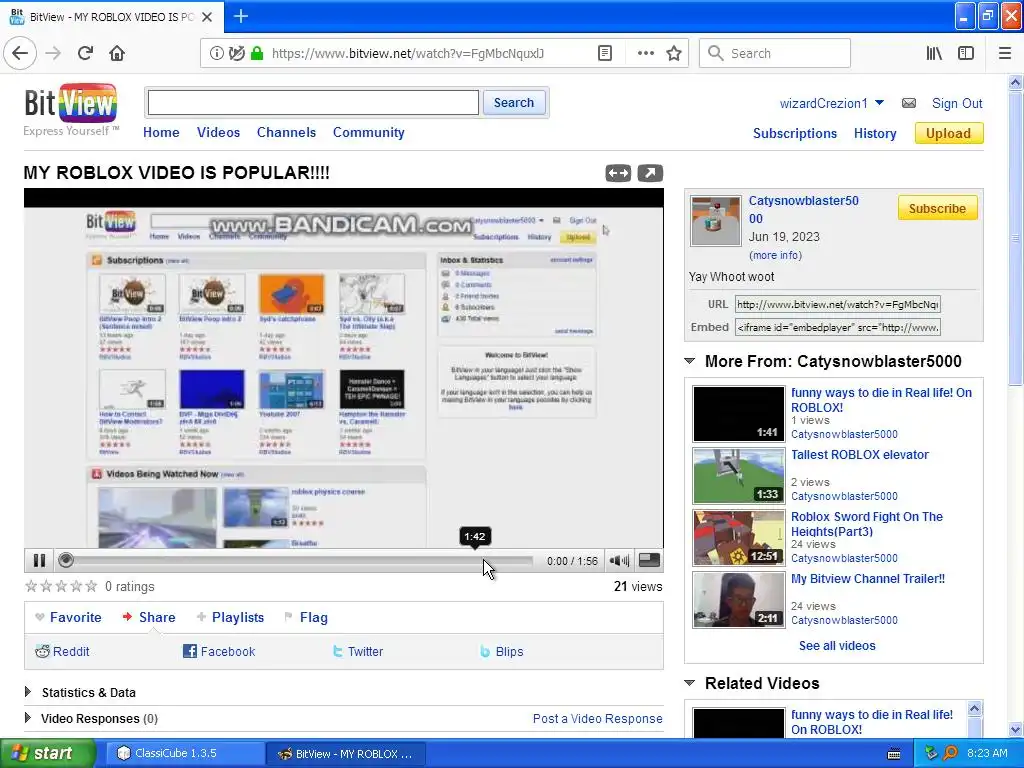Open new tab with plus button
Viewport: 1024px width, 768px height.
pos(240,16)
